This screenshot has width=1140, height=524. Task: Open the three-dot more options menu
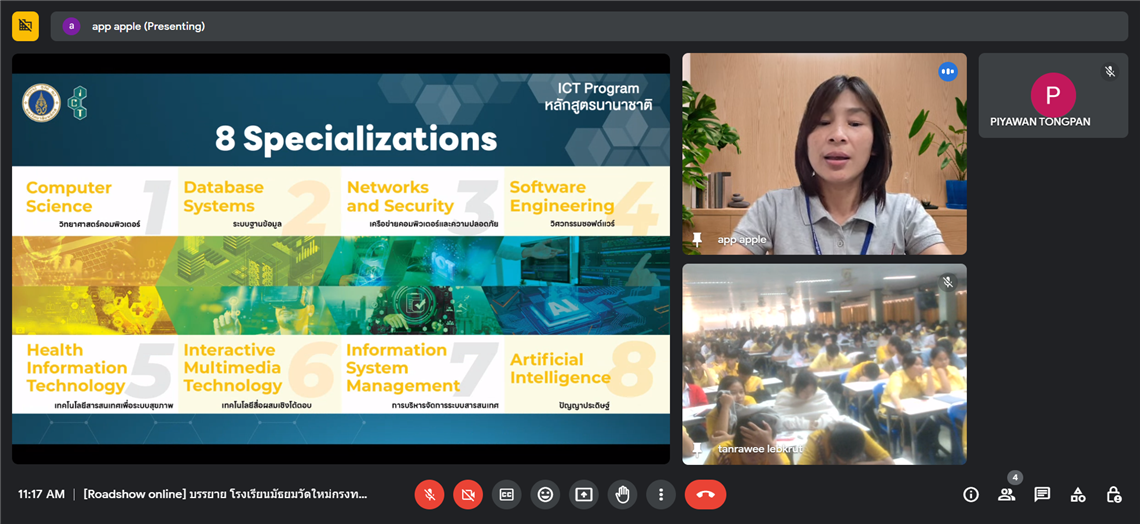[660, 494]
